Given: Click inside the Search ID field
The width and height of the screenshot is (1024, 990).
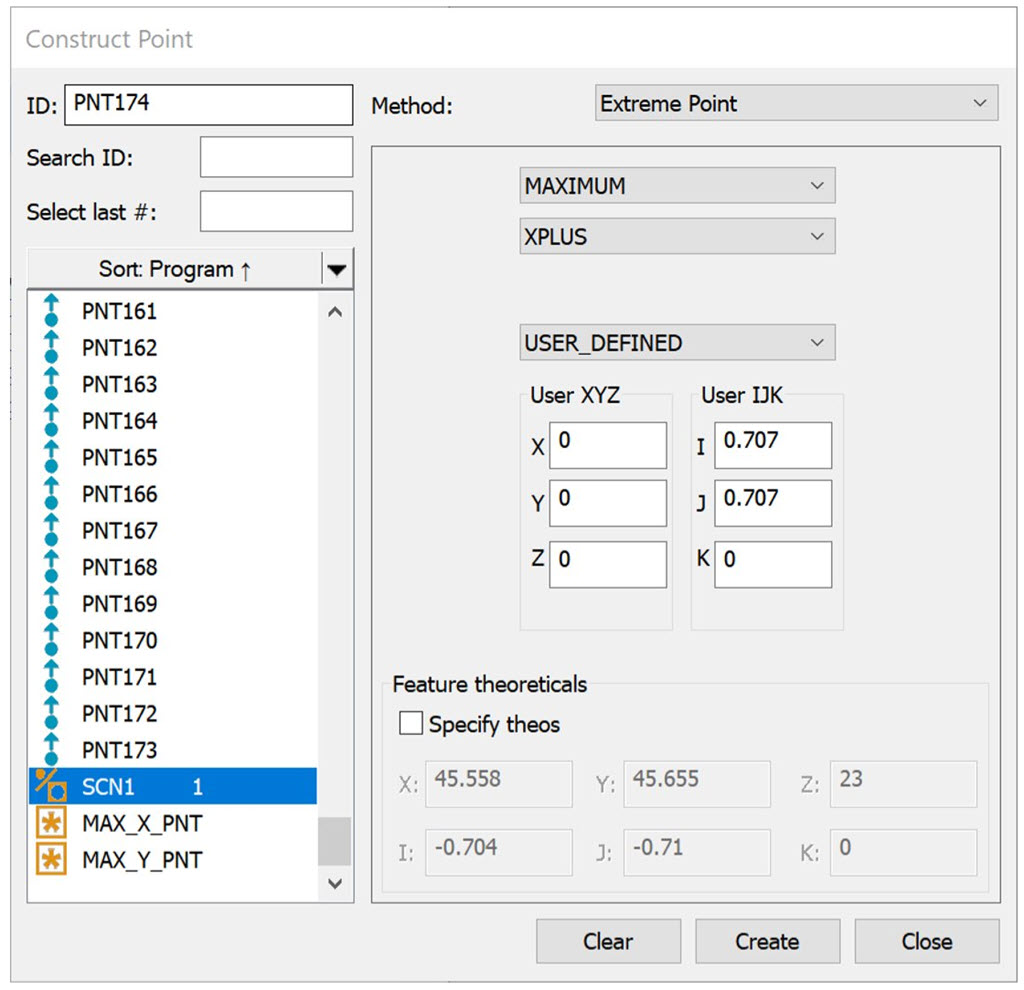Looking at the screenshot, I should [276, 157].
